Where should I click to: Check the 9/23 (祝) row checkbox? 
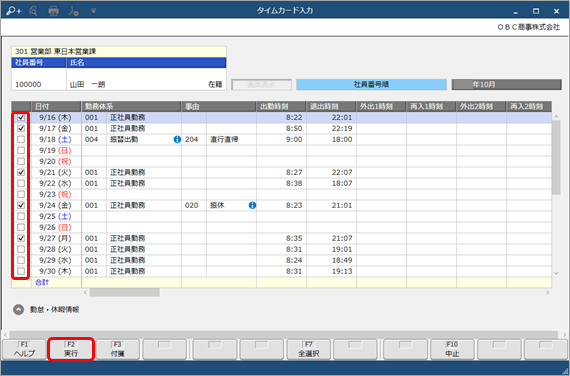coord(21,194)
